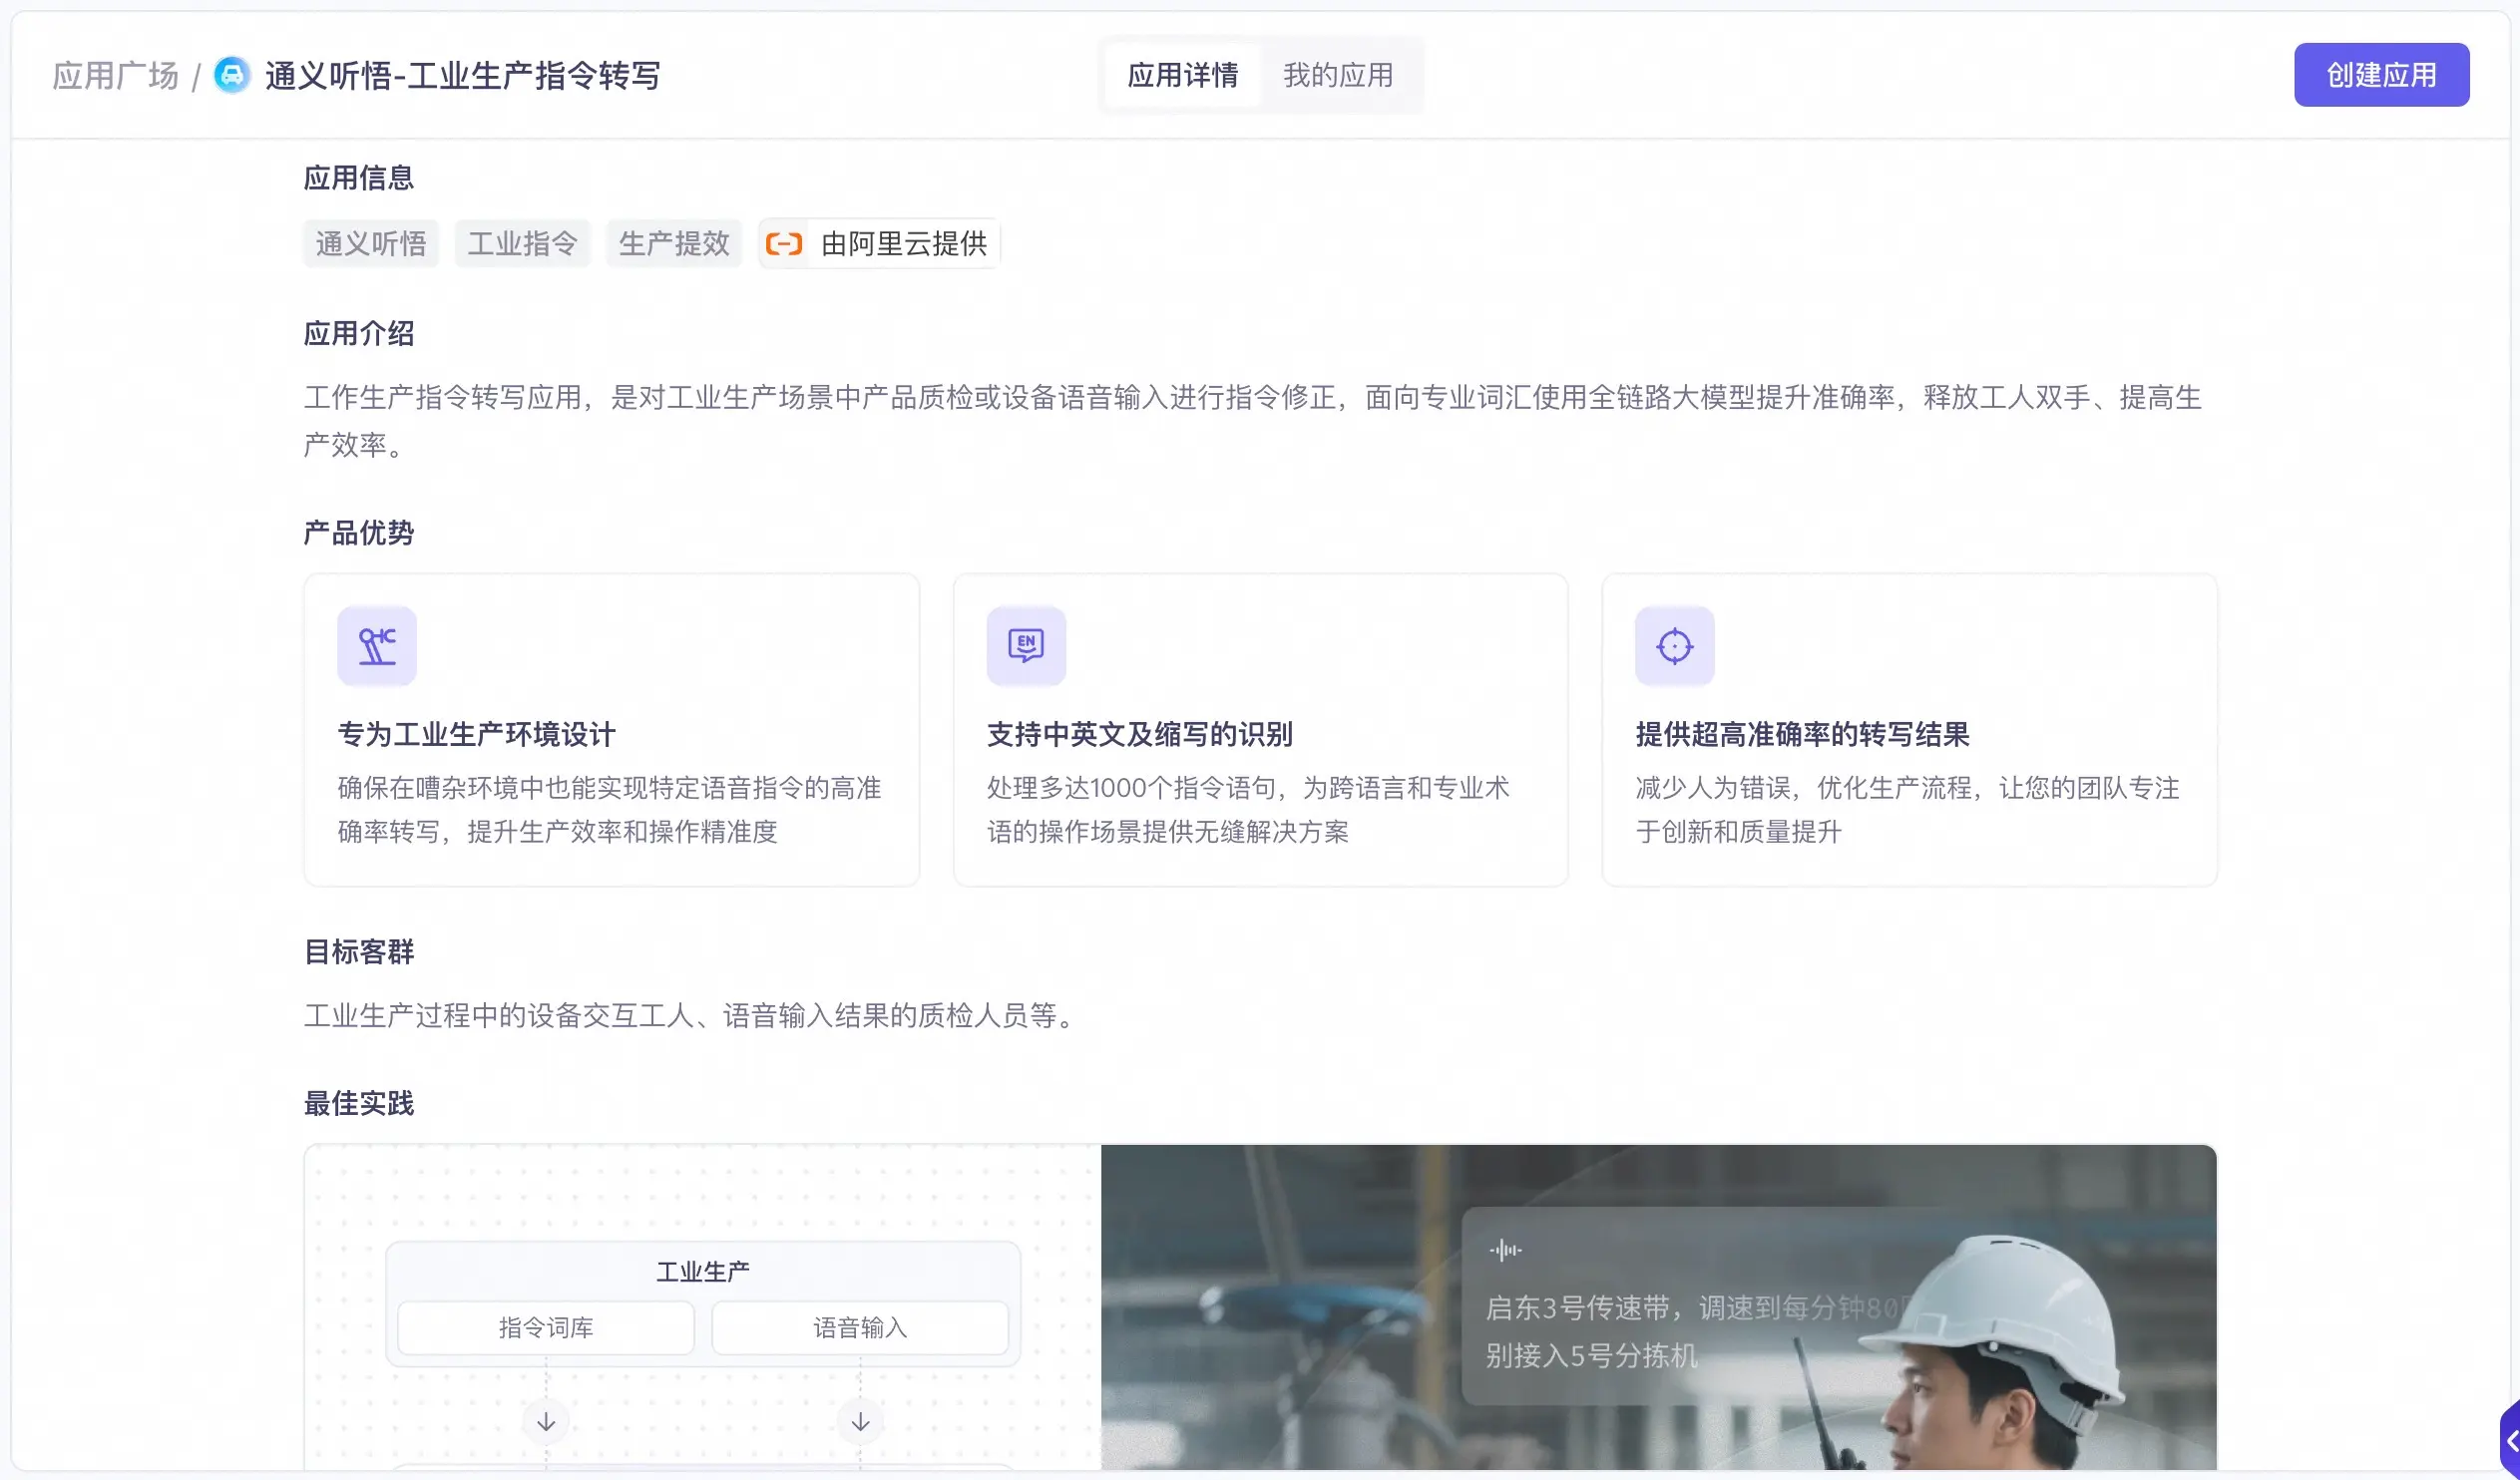Click the EN language recognition icon
2520x1480 pixels.
(x=1026, y=646)
